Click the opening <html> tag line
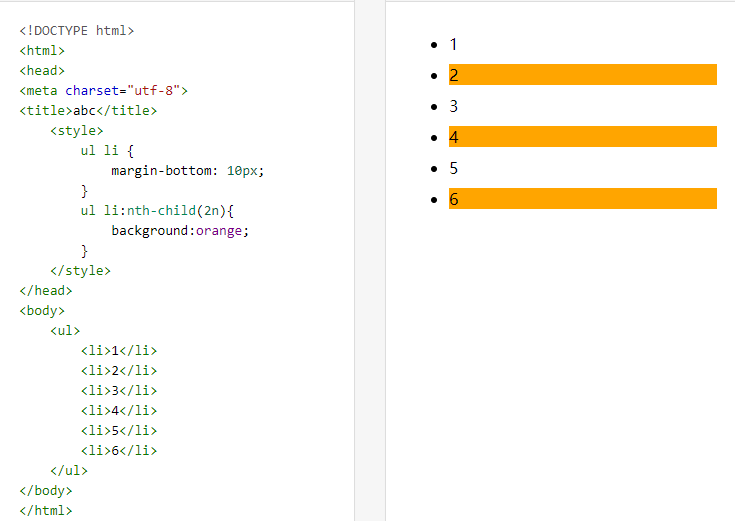 42,51
